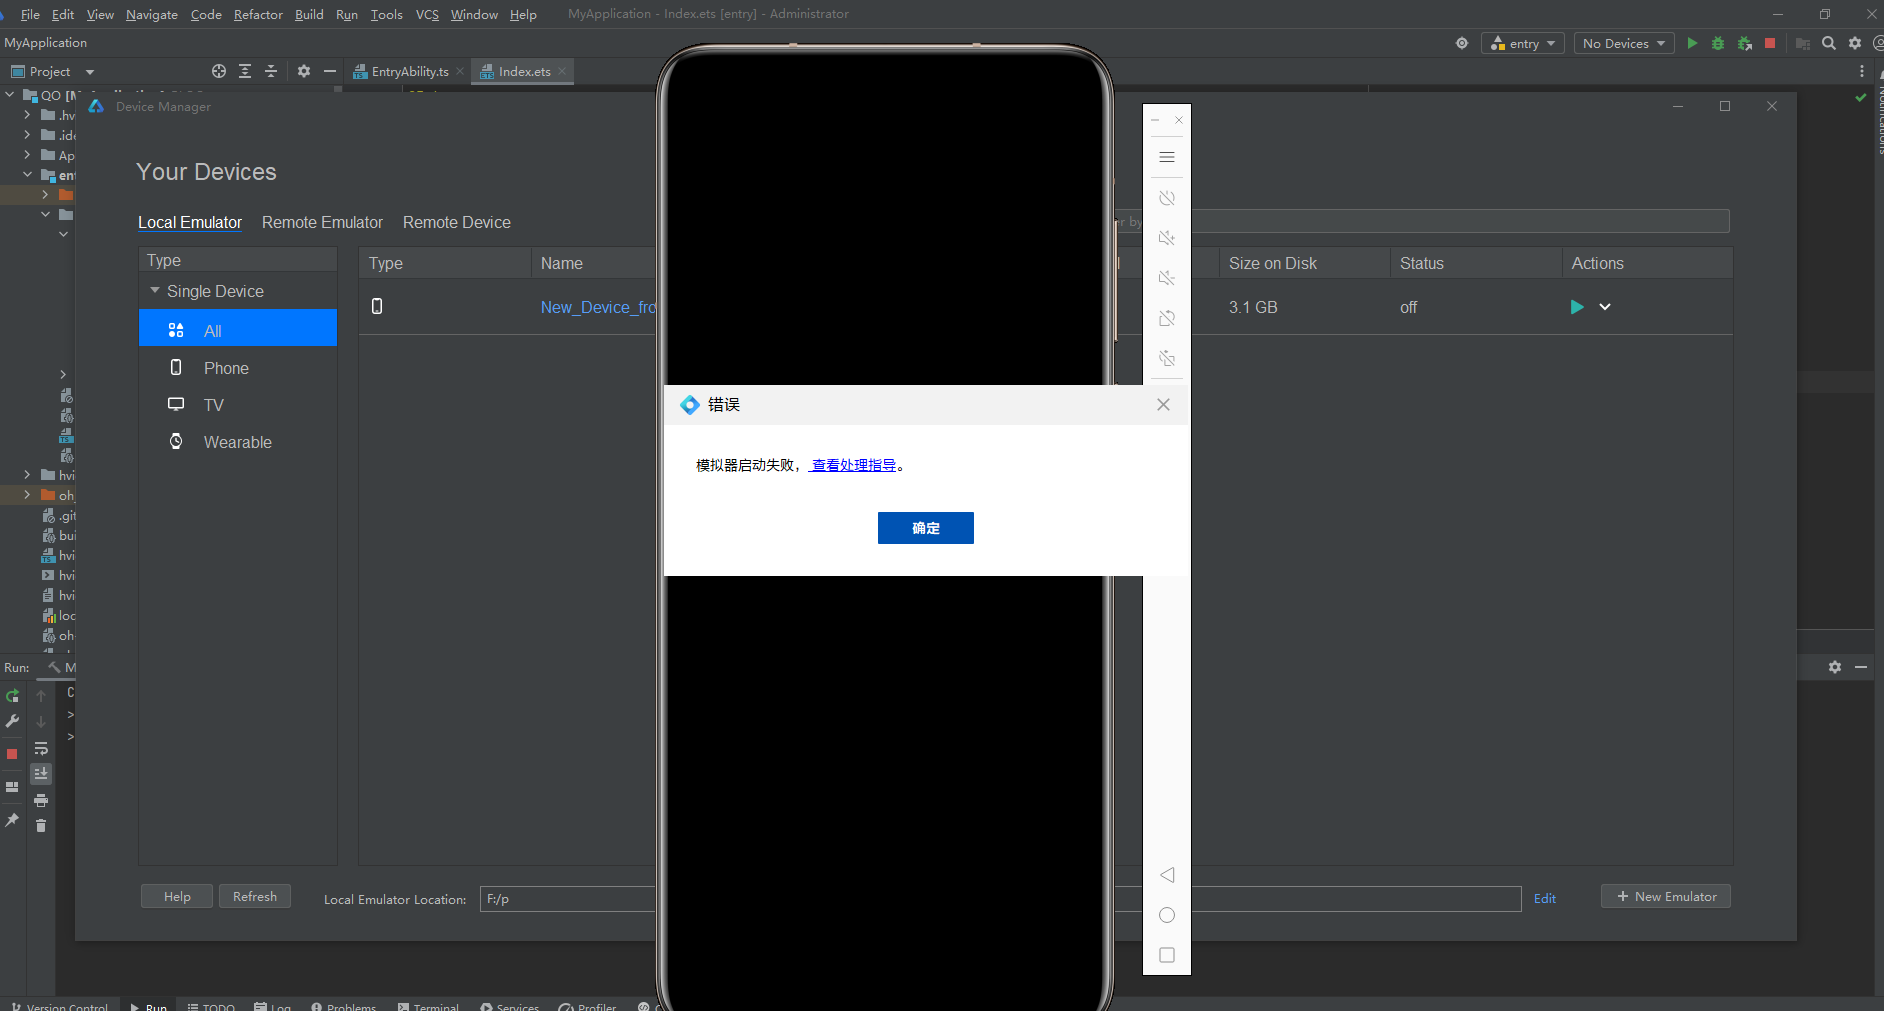Open IDE Settings gear icon in top toolbar
Image resolution: width=1884 pixels, height=1011 pixels.
tap(1855, 43)
